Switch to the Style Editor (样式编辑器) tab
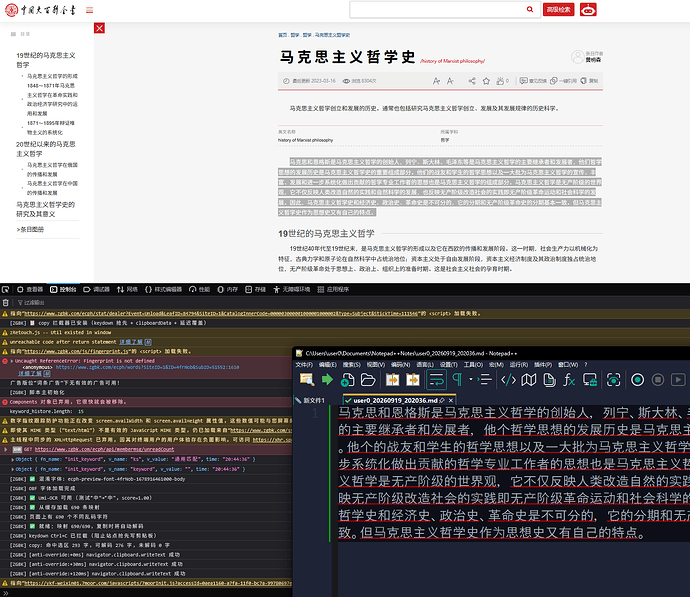Screen dimensions: 690x597 tap(163, 289)
